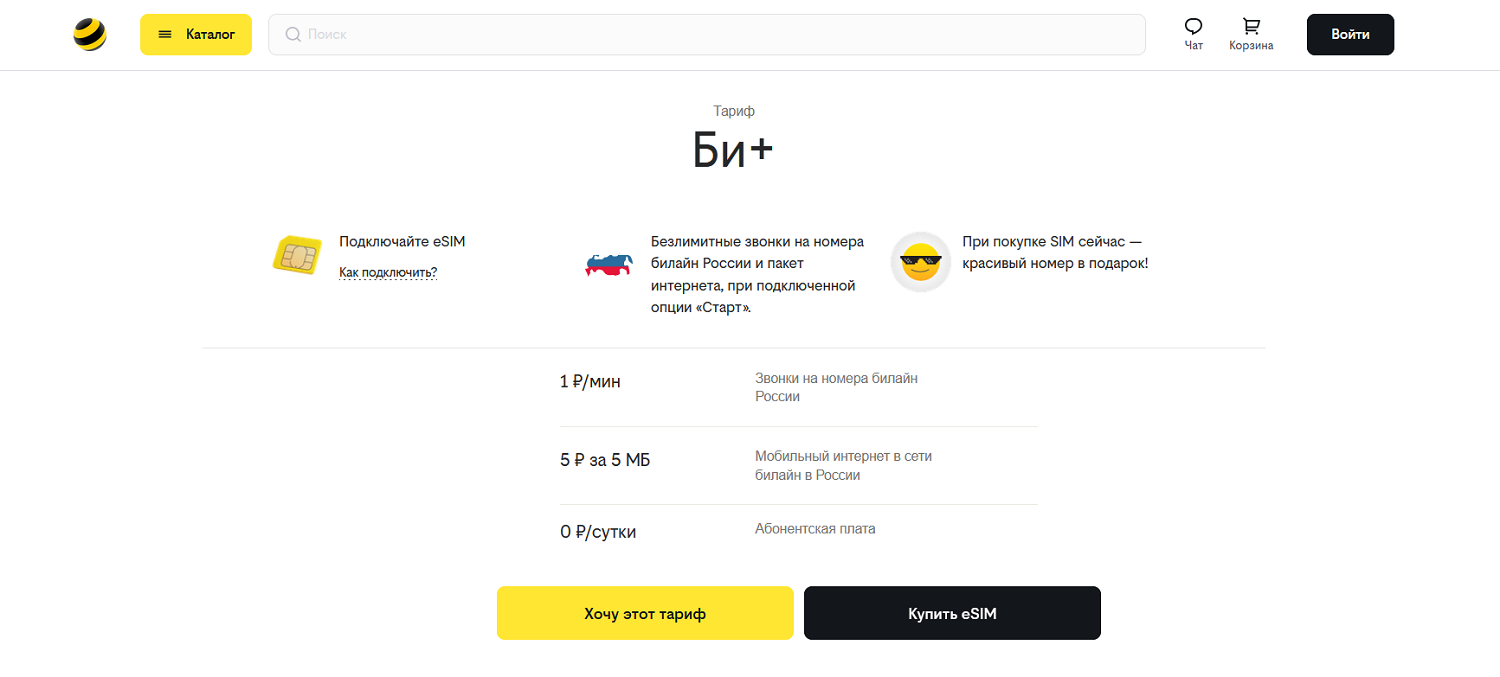Viewport: 1500px width, 677px height.
Task: Click the "Подключайте eSIM" text
Action: click(x=402, y=241)
